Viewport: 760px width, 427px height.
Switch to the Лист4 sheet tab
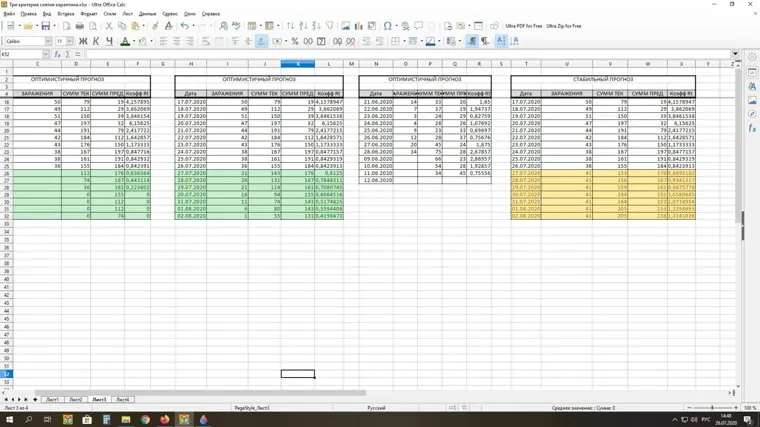coord(122,399)
